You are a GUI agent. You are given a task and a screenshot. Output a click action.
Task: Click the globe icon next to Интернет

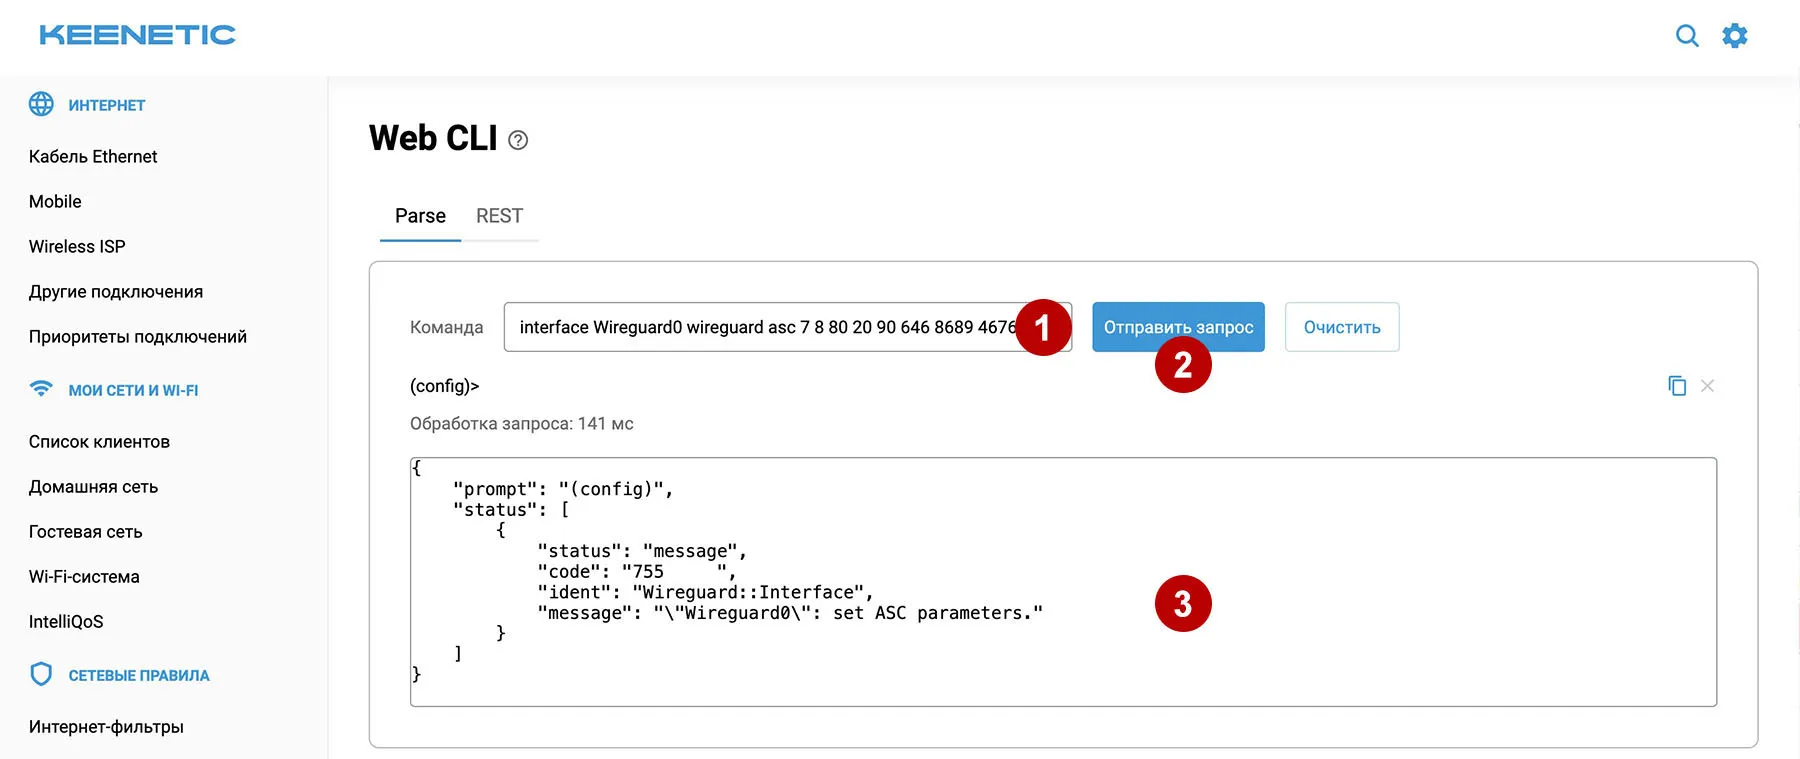click(41, 104)
